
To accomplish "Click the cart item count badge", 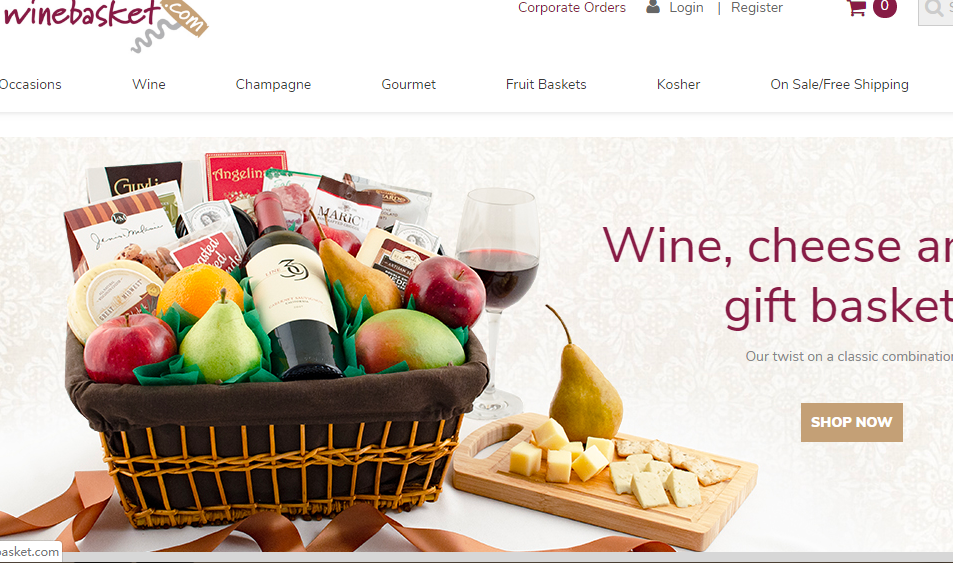I will (884, 7).
